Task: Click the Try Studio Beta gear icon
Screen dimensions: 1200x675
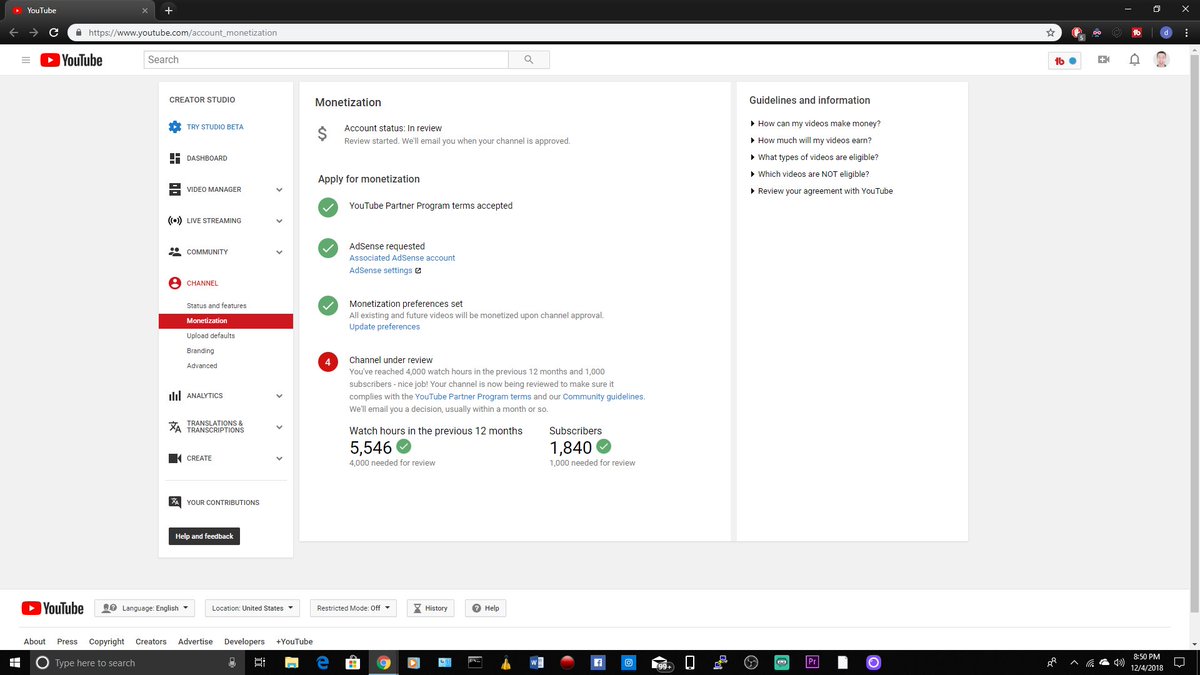Action: coord(175,127)
